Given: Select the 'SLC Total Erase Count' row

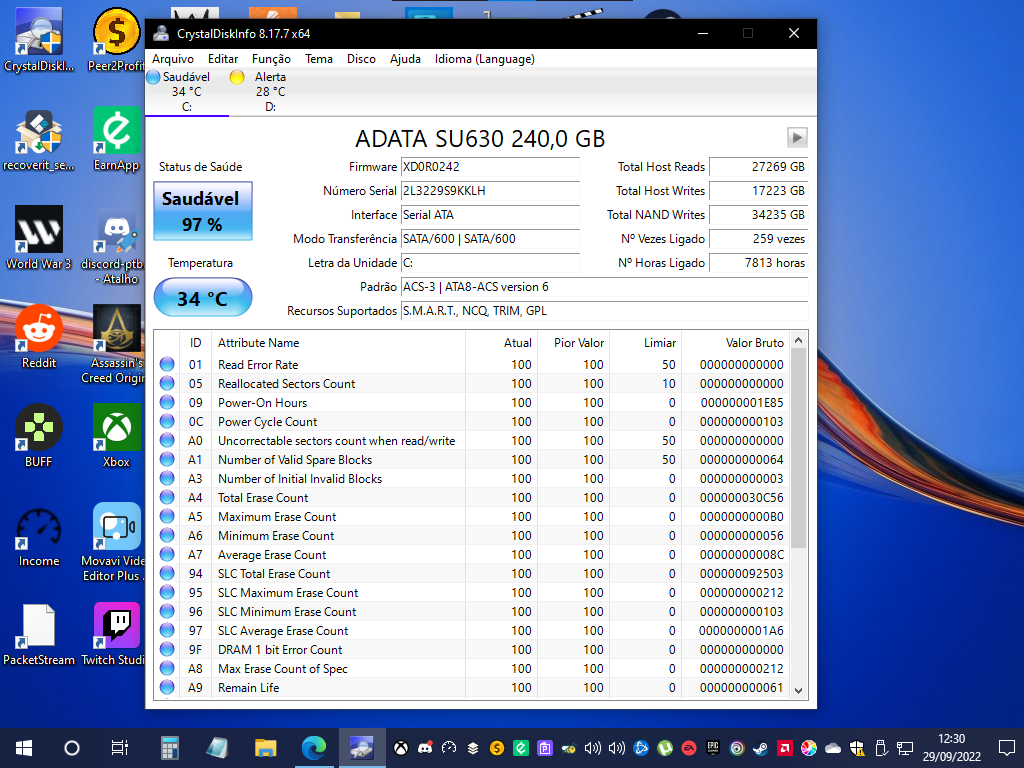Looking at the screenshot, I should (x=472, y=573).
